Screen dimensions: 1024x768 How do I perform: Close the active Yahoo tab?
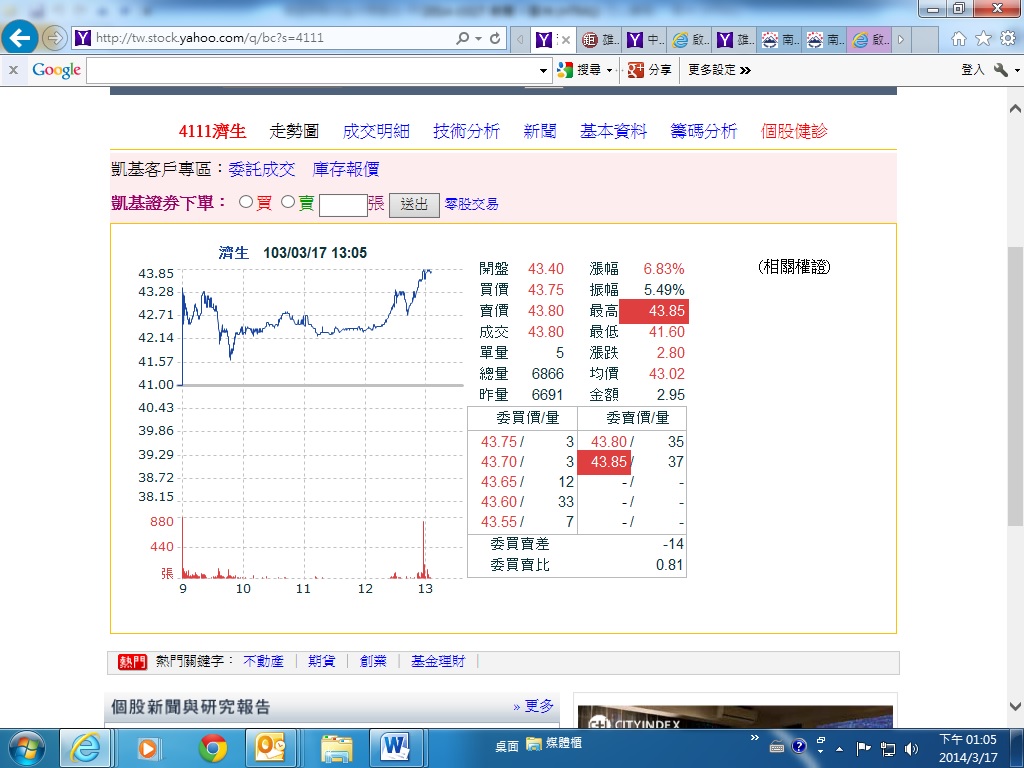pyautogui.click(x=566, y=40)
